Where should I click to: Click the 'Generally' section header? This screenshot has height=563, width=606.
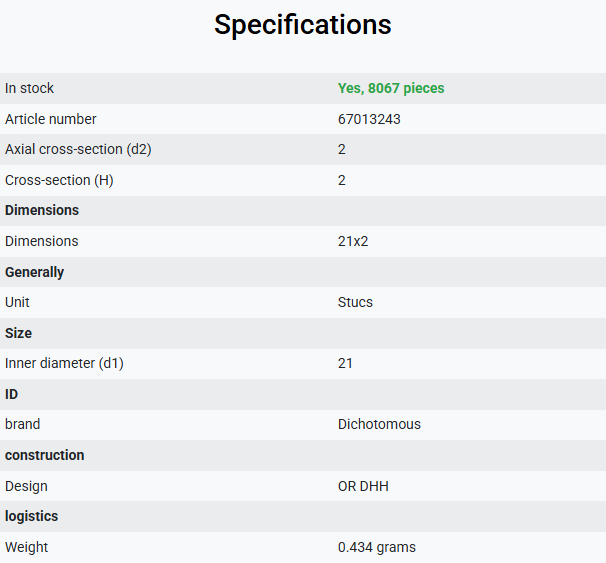(x=34, y=272)
